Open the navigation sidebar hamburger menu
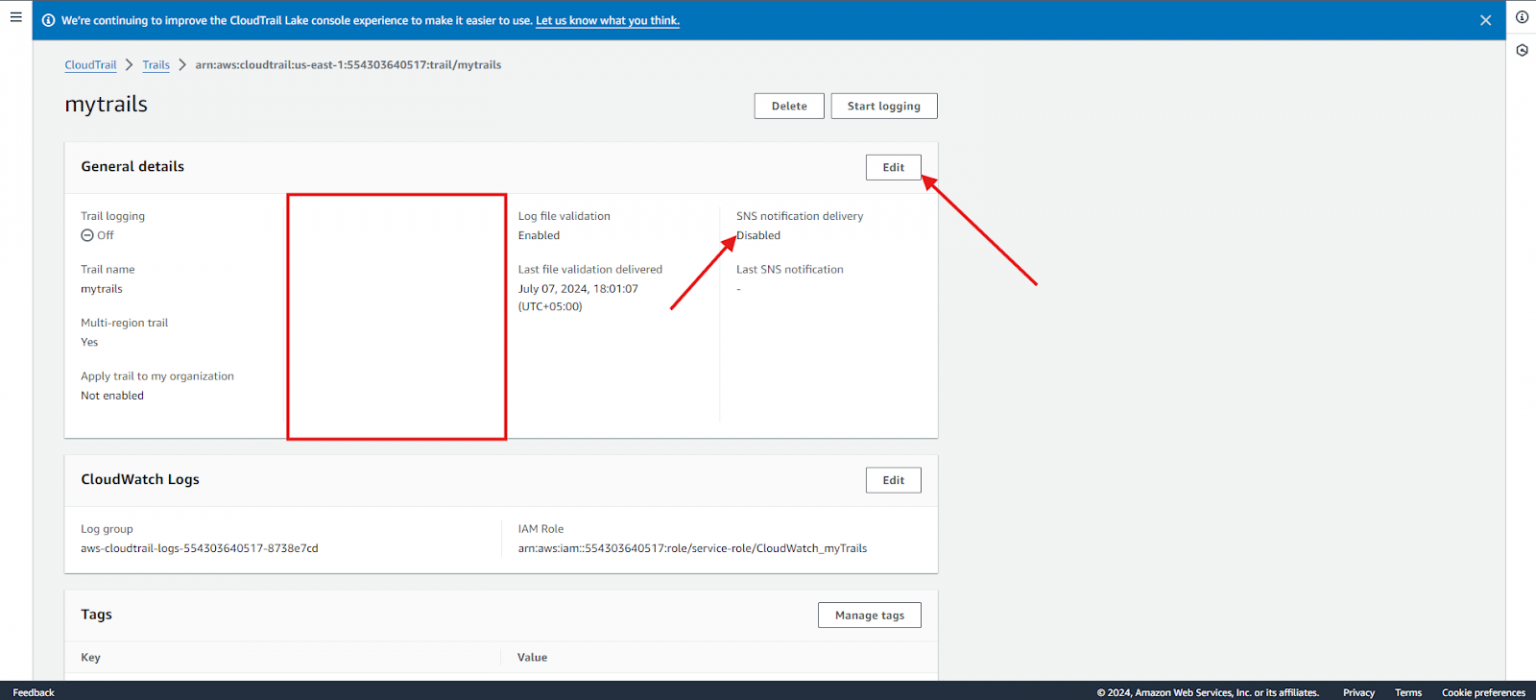The image size is (1536, 700). 15,16
